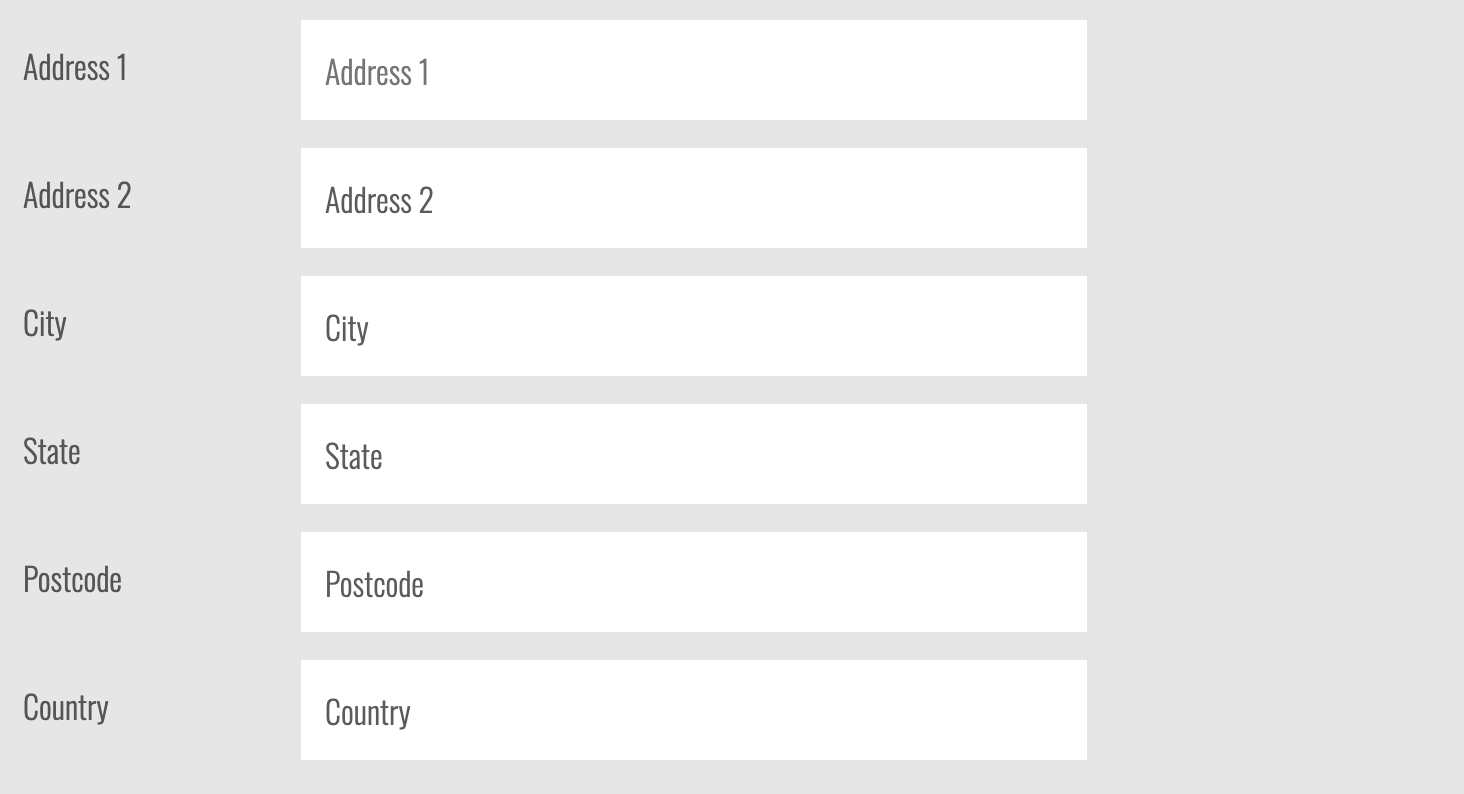Focus the Address 2 text box
Image resolution: width=1464 pixels, height=794 pixels.
click(x=693, y=198)
